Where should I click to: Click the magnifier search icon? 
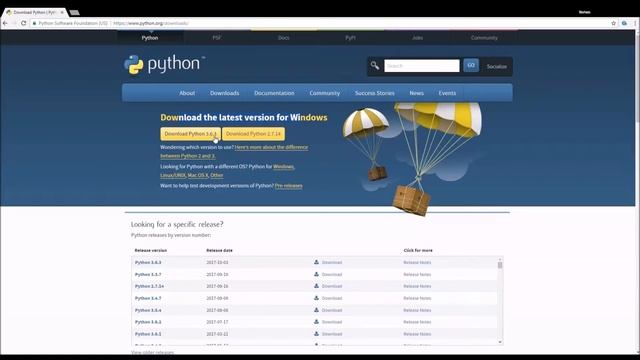point(375,65)
